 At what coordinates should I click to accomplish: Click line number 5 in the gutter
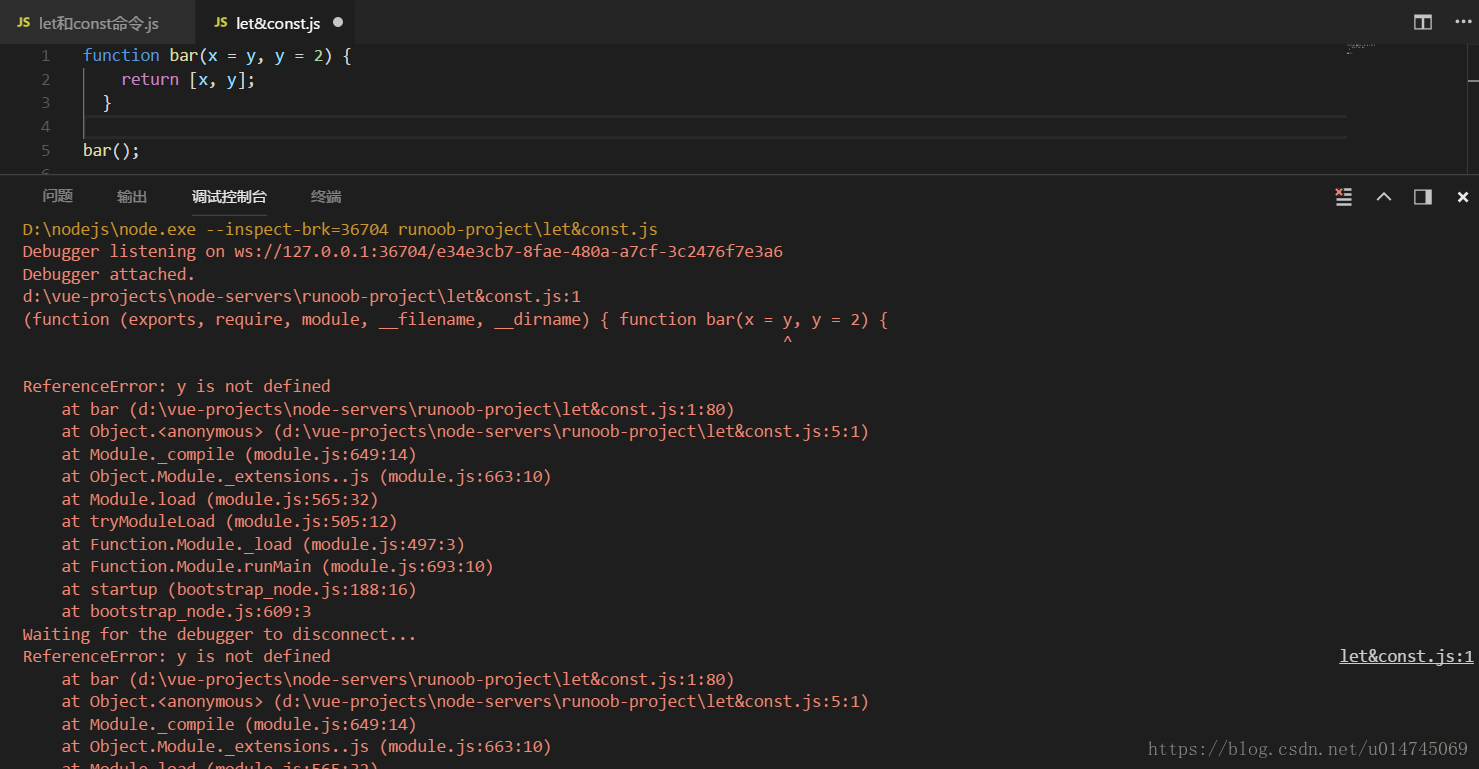tap(45, 150)
